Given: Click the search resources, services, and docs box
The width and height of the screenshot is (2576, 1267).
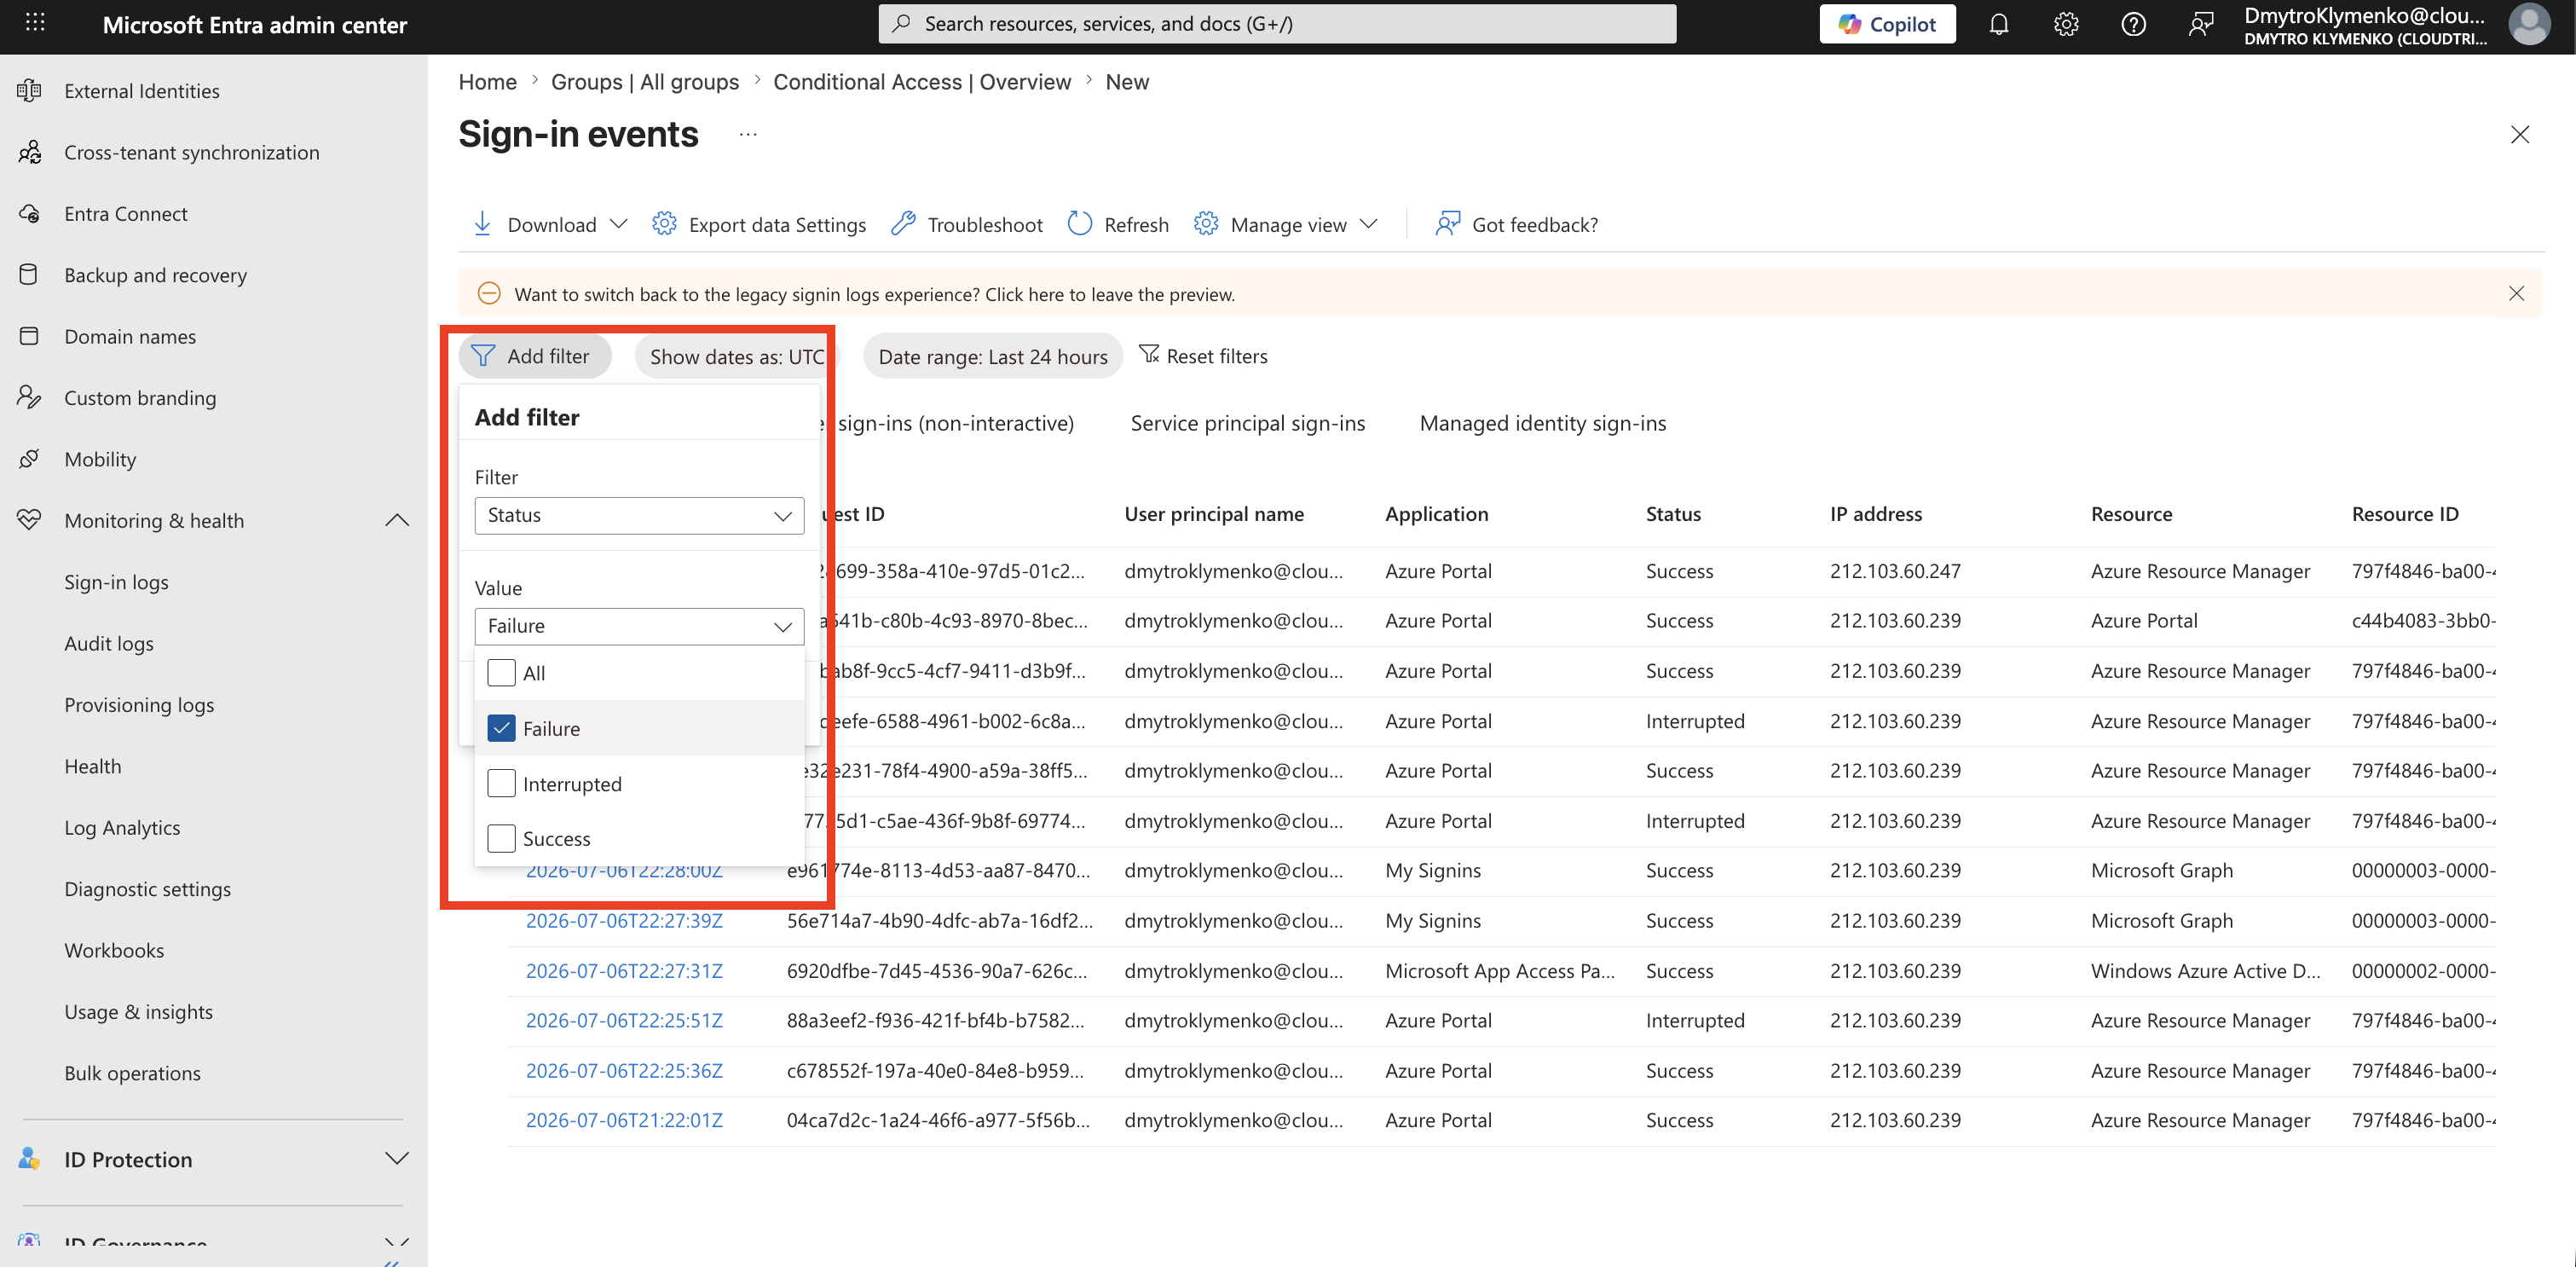Looking at the screenshot, I should pos(1277,24).
